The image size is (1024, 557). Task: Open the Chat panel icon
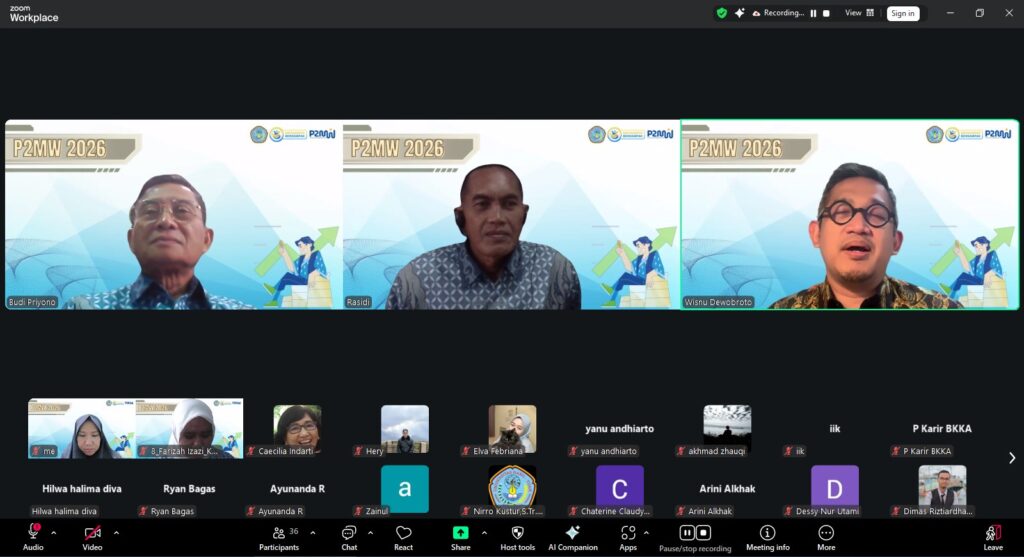tap(349, 533)
